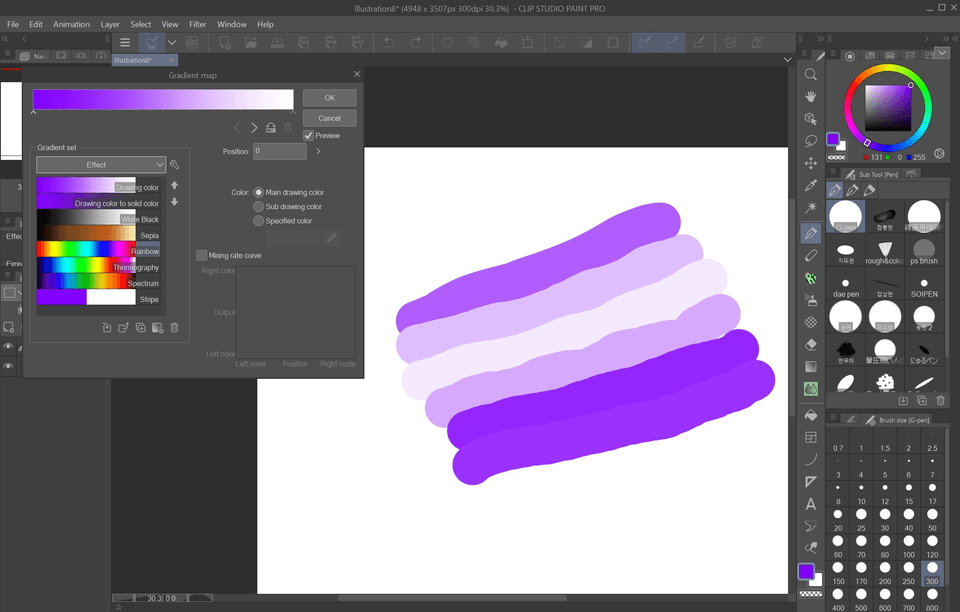Pick the Text tool
The image size is (960, 612).
pyautogui.click(x=811, y=504)
